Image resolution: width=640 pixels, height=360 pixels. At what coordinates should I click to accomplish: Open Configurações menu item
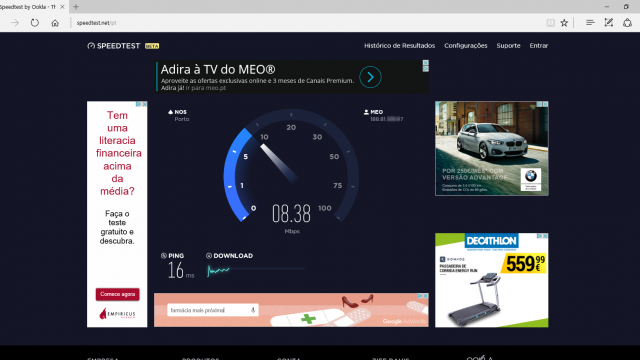coord(466,46)
